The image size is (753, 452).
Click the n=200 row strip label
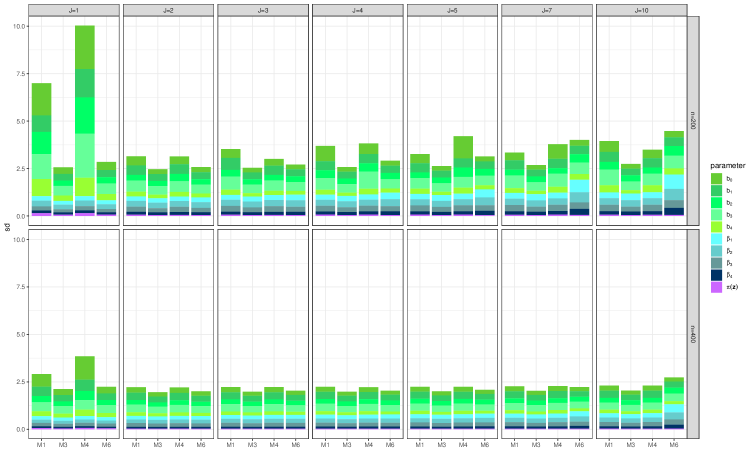(693, 121)
